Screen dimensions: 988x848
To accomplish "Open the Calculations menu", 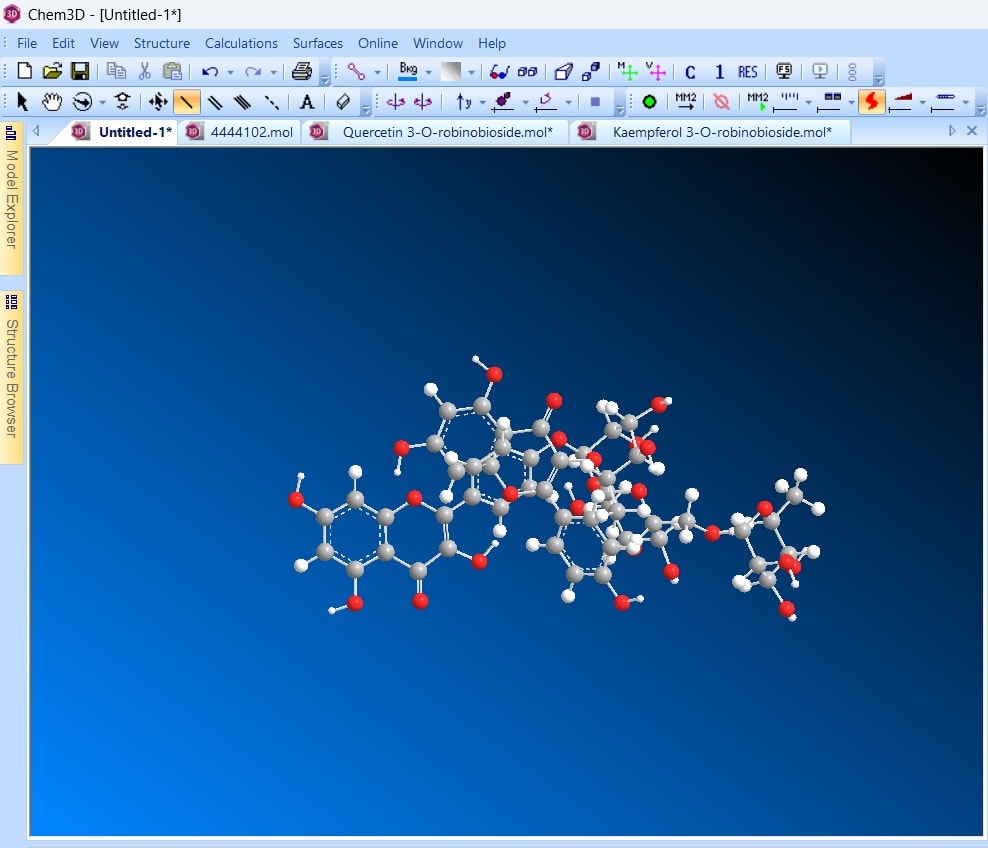I will 241,43.
